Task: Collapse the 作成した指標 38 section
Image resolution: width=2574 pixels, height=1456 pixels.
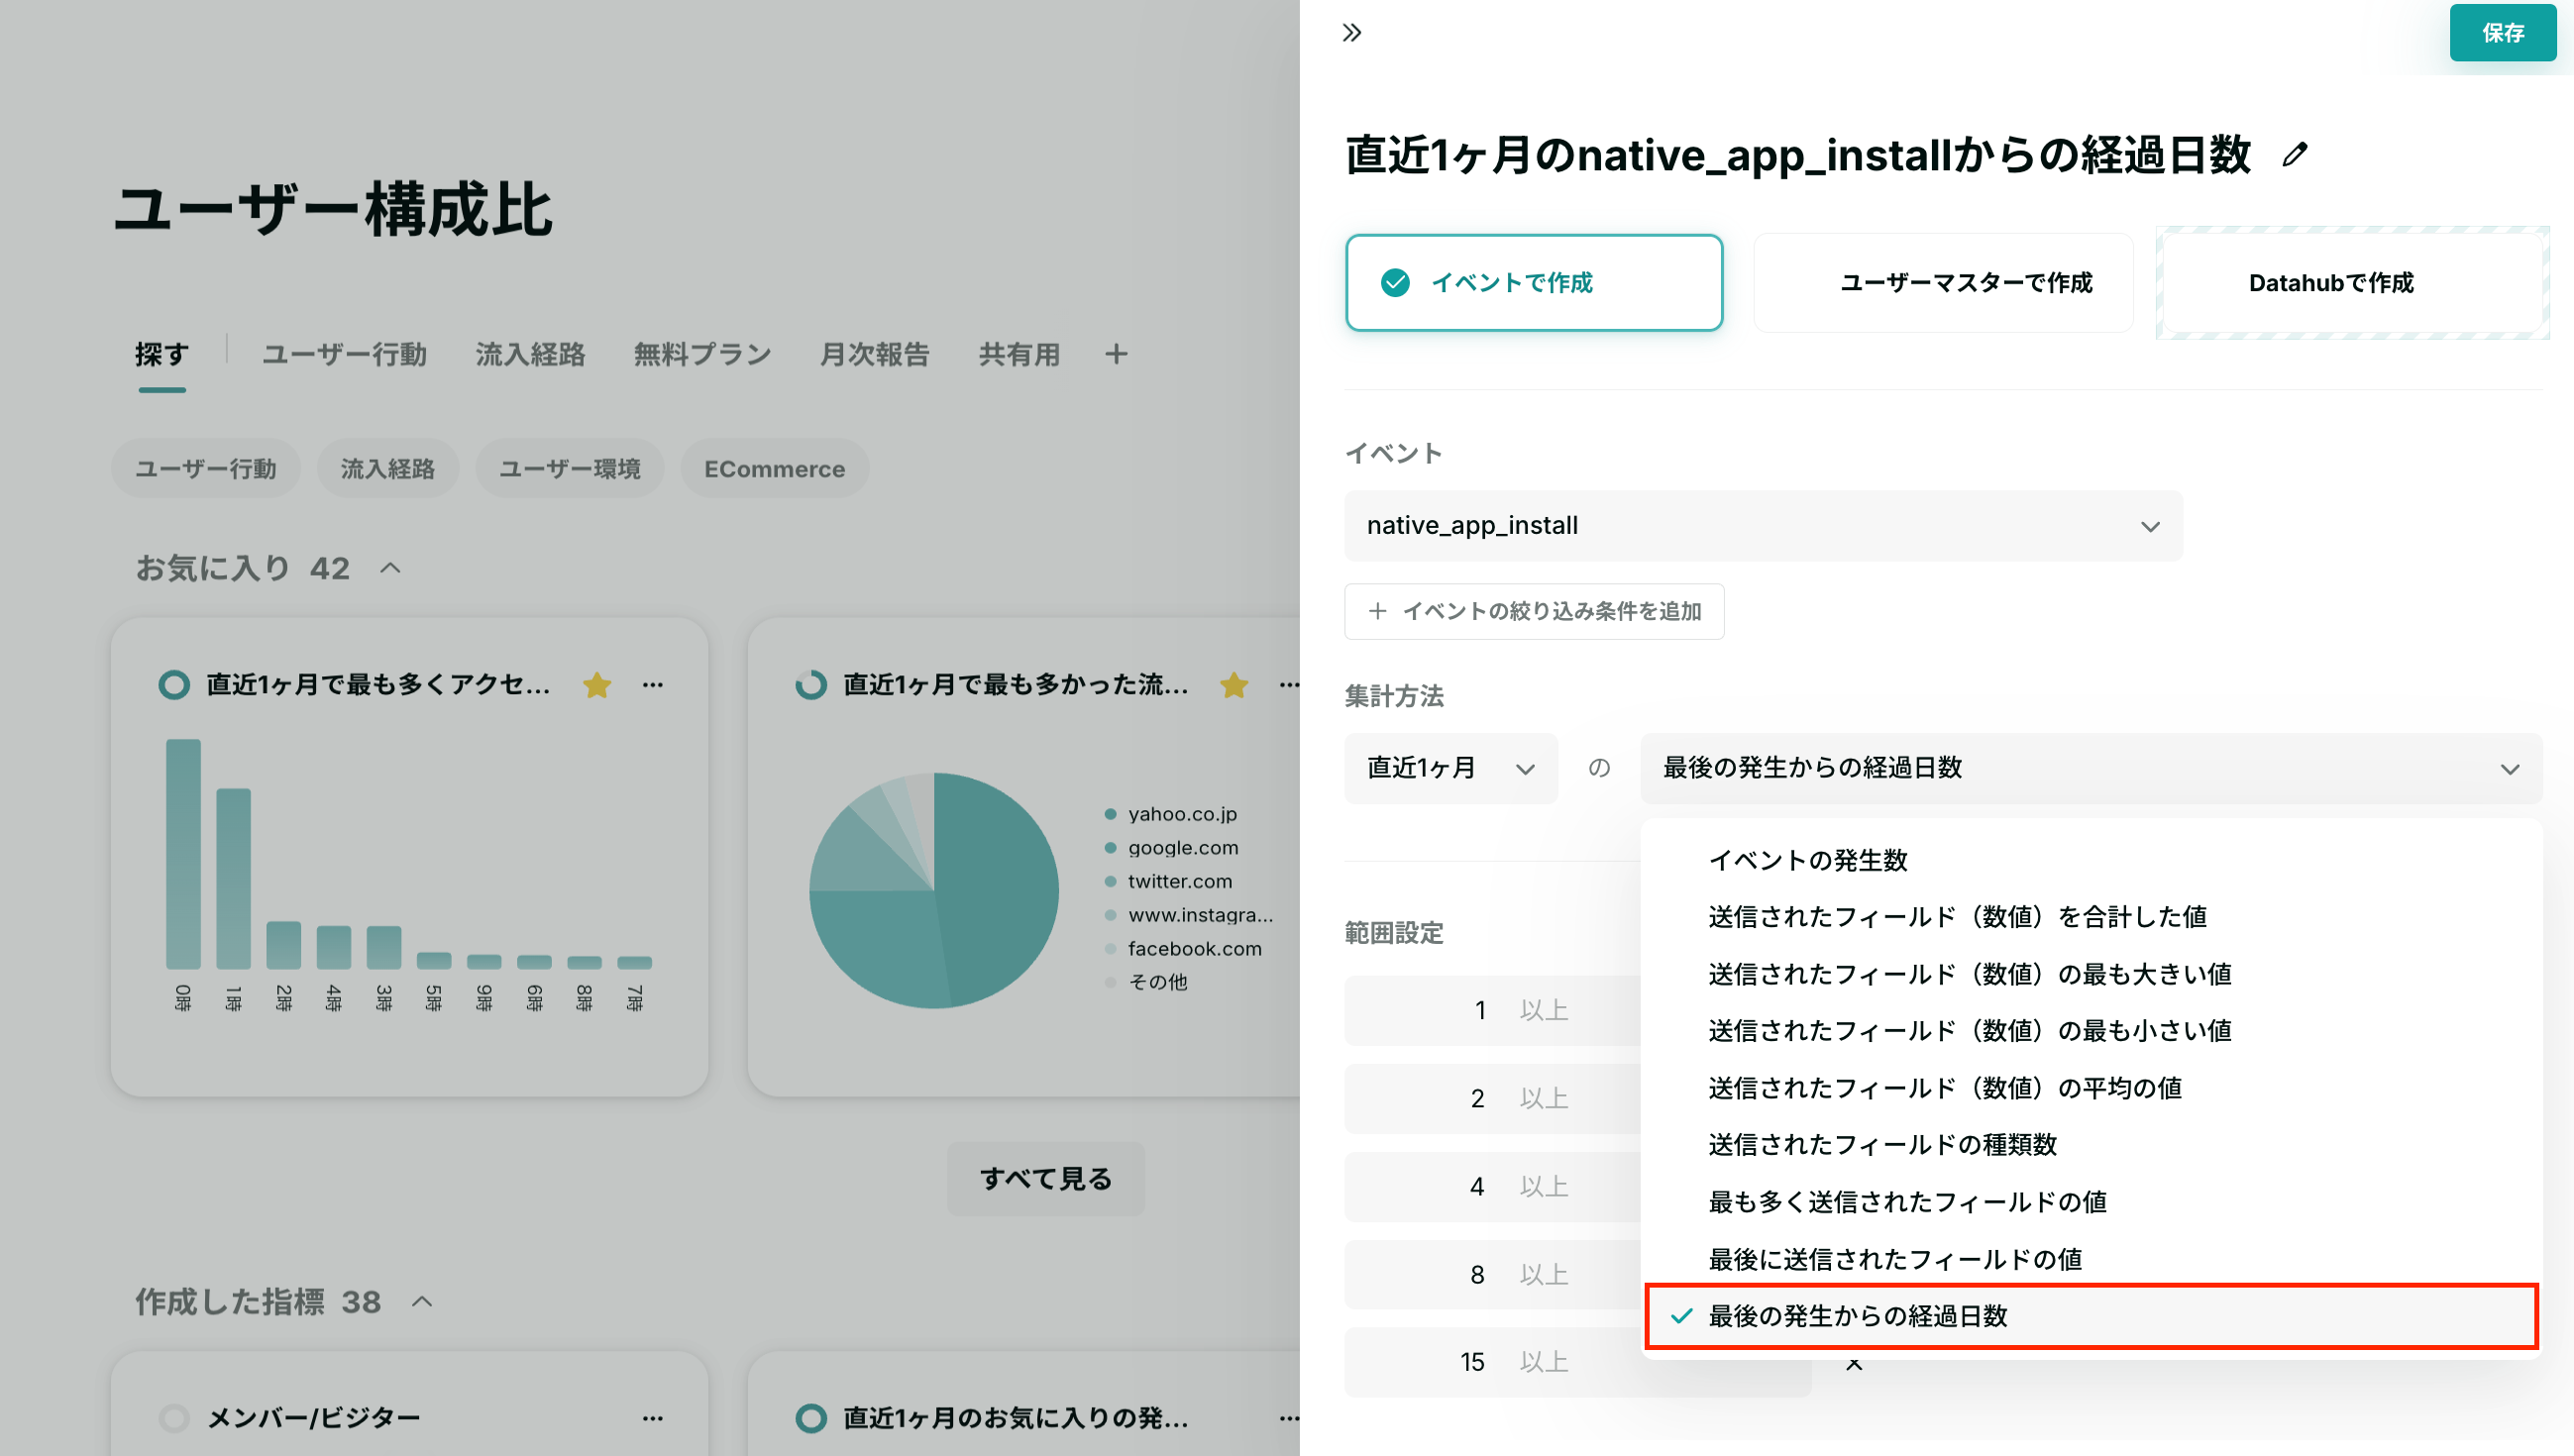Action: pos(422,1302)
